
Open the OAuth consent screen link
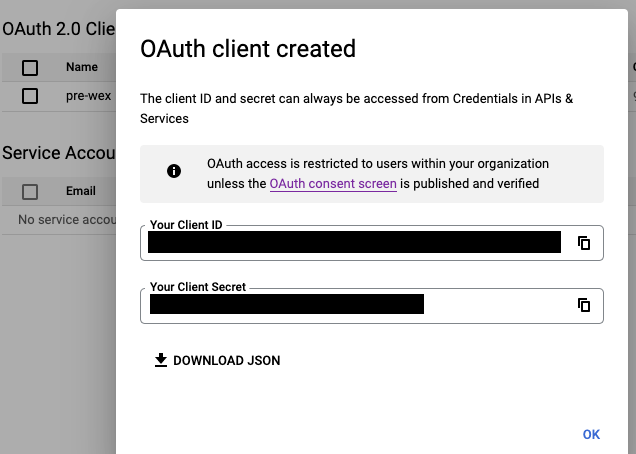click(x=333, y=184)
